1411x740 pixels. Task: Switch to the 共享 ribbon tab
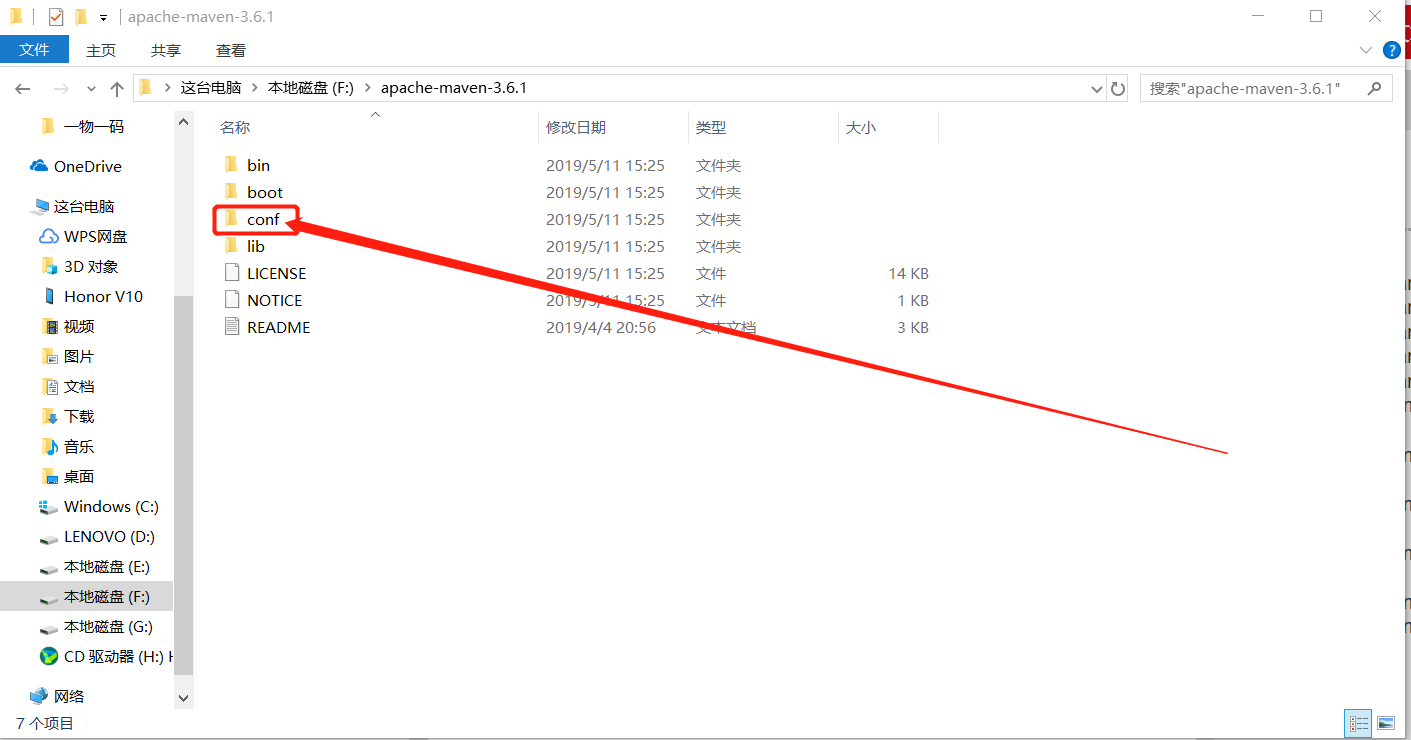pos(165,49)
